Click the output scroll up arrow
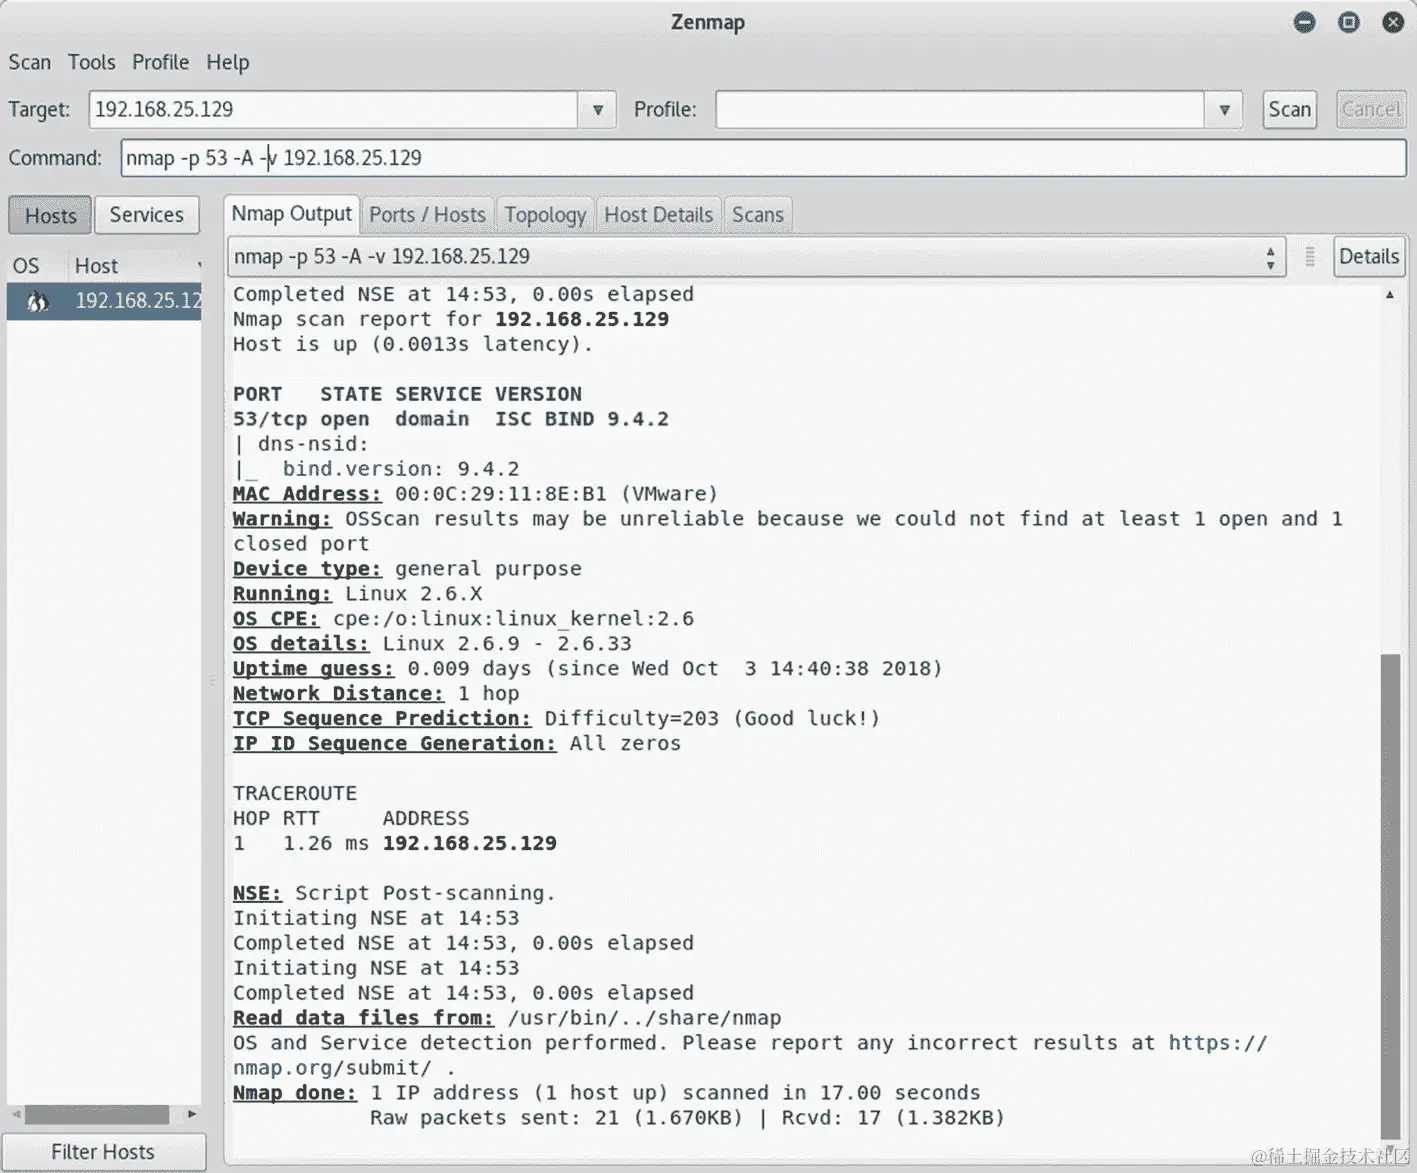Image resolution: width=1417 pixels, height=1173 pixels. 1389,295
